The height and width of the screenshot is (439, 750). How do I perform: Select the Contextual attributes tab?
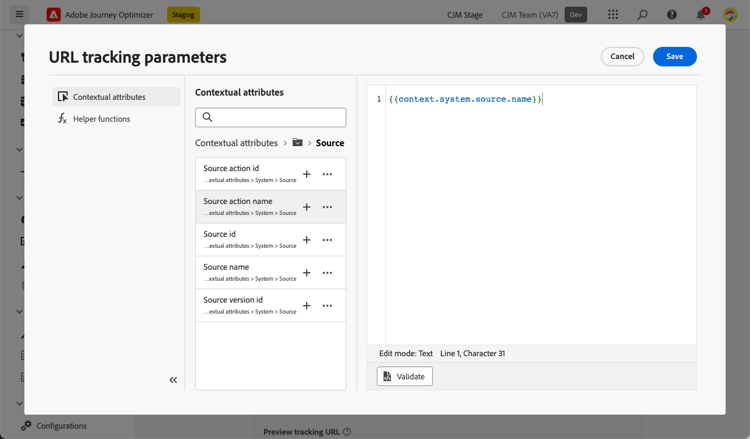(109, 97)
